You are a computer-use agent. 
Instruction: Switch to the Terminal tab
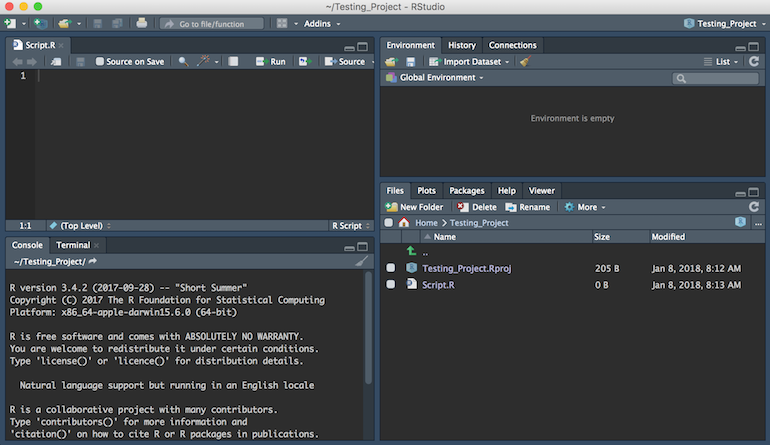(x=73, y=245)
